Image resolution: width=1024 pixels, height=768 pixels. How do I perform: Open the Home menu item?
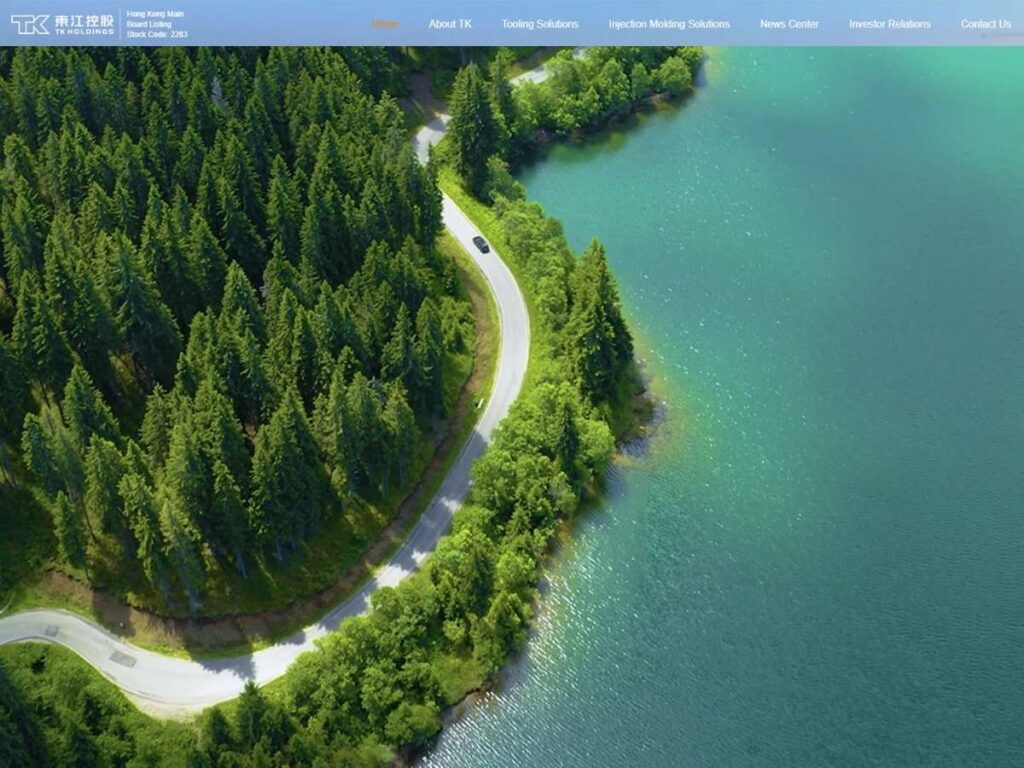point(385,24)
